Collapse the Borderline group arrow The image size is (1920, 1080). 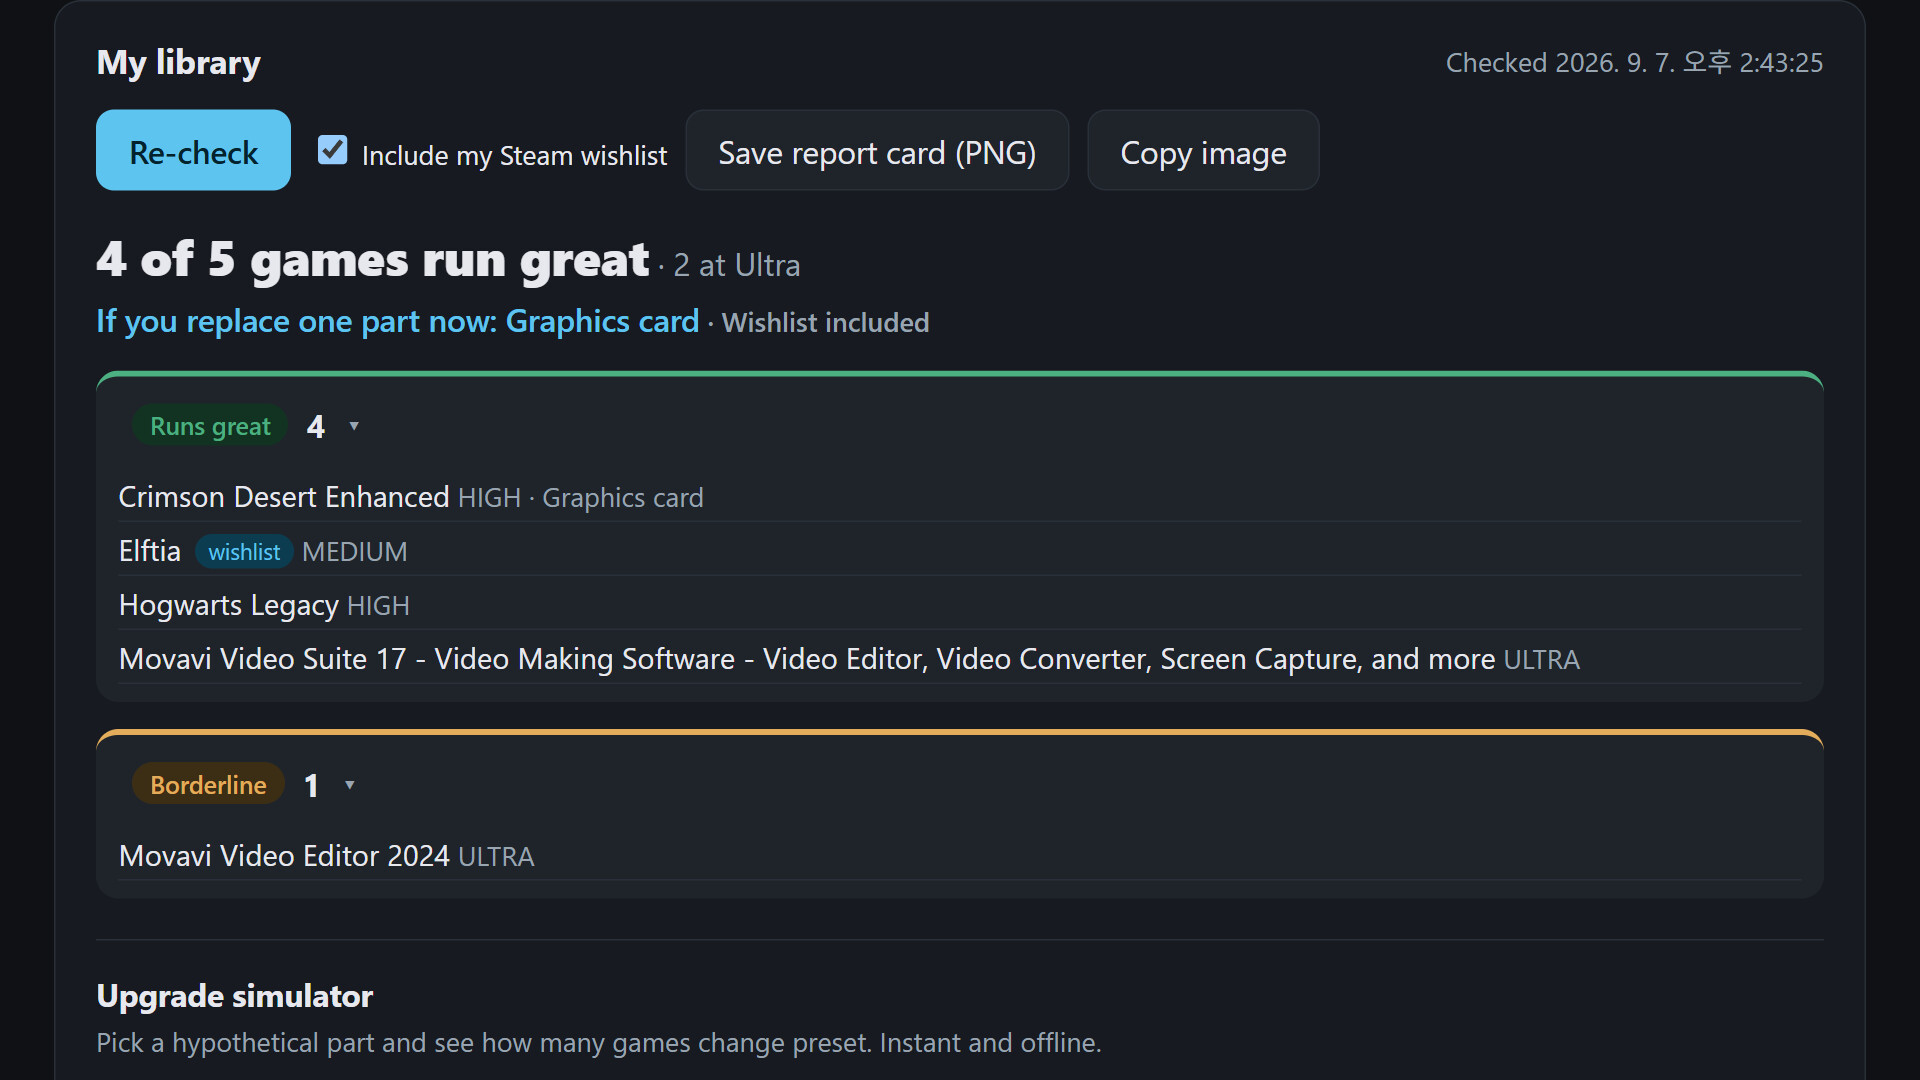pos(349,786)
